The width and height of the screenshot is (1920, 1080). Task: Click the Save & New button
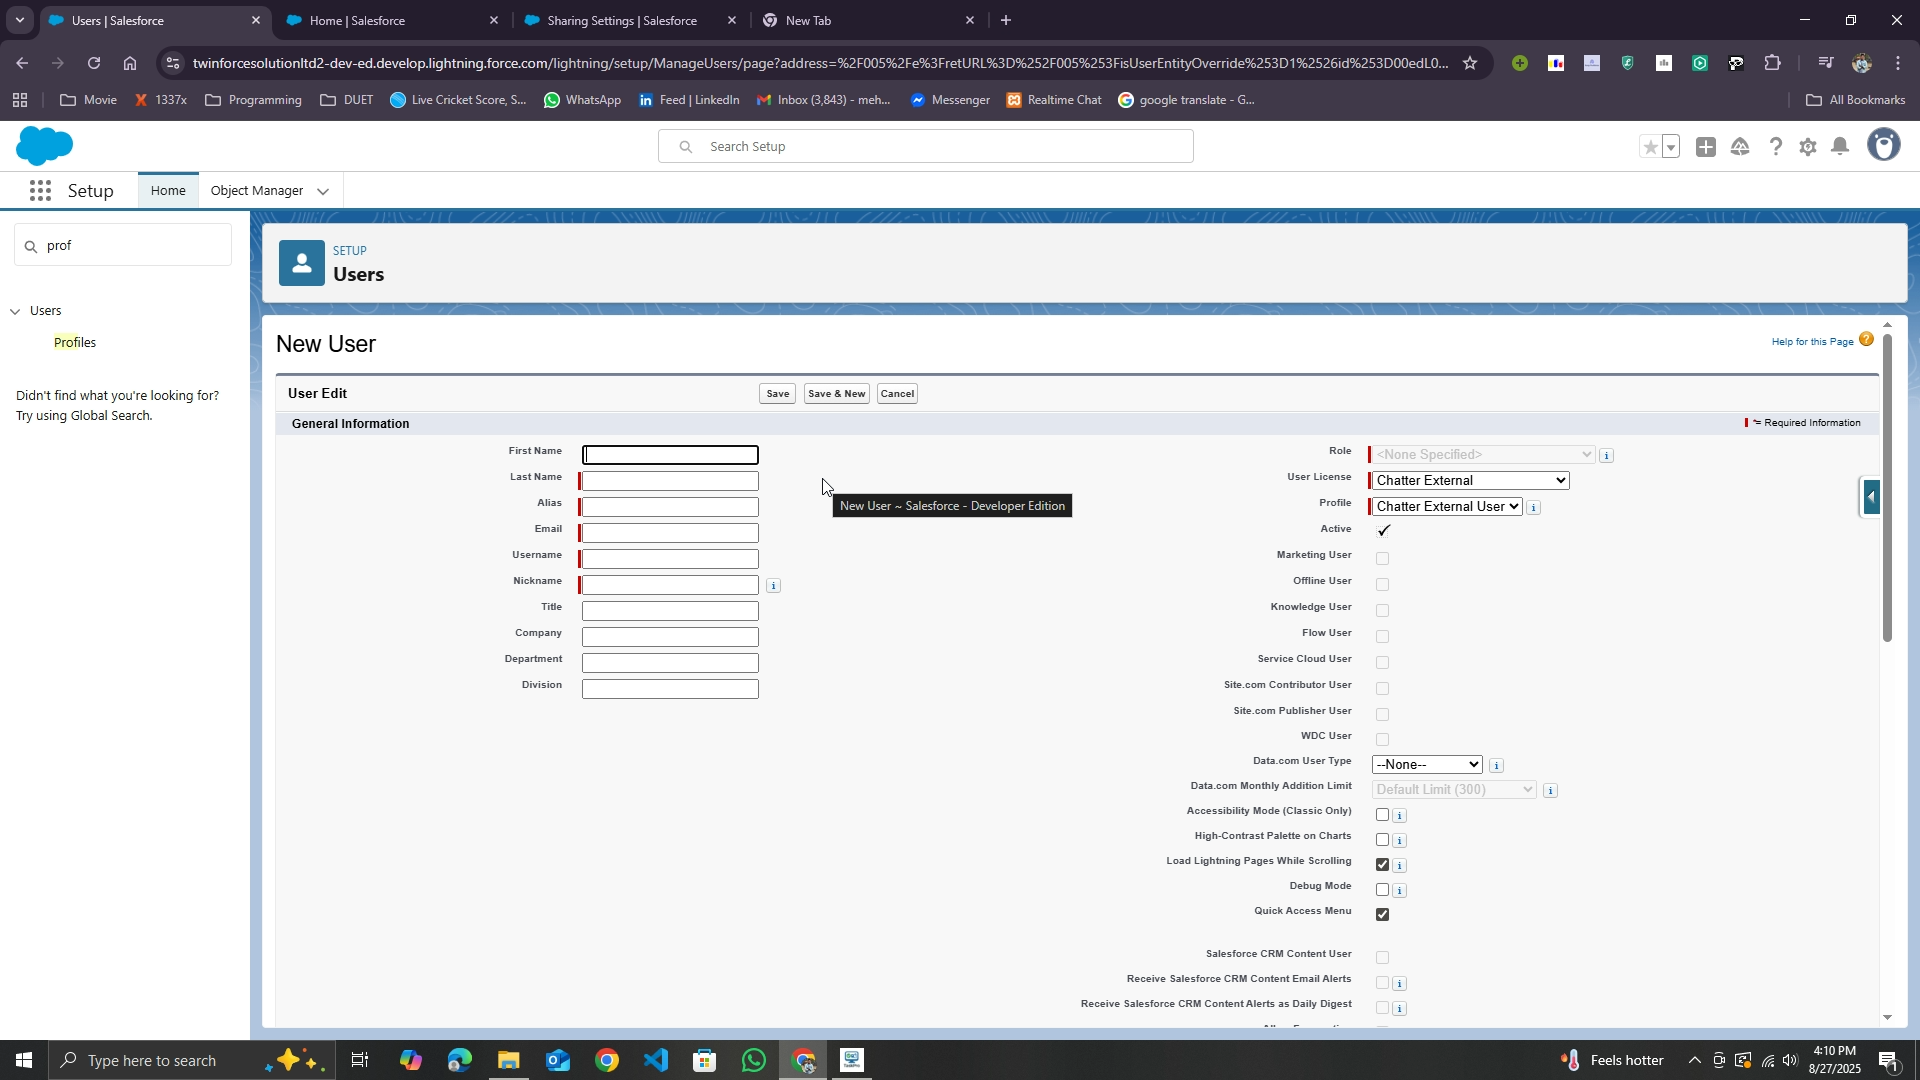(x=836, y=394)
